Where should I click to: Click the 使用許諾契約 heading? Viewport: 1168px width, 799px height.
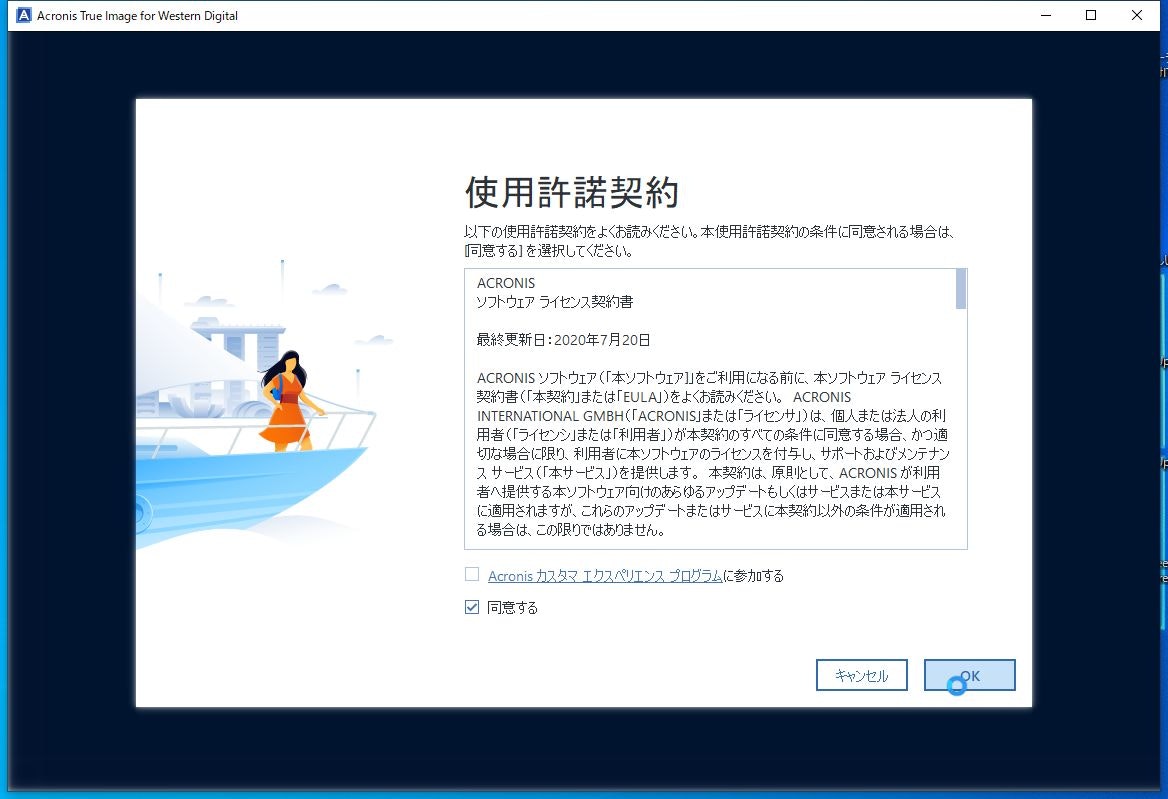(x=571, y=193)
